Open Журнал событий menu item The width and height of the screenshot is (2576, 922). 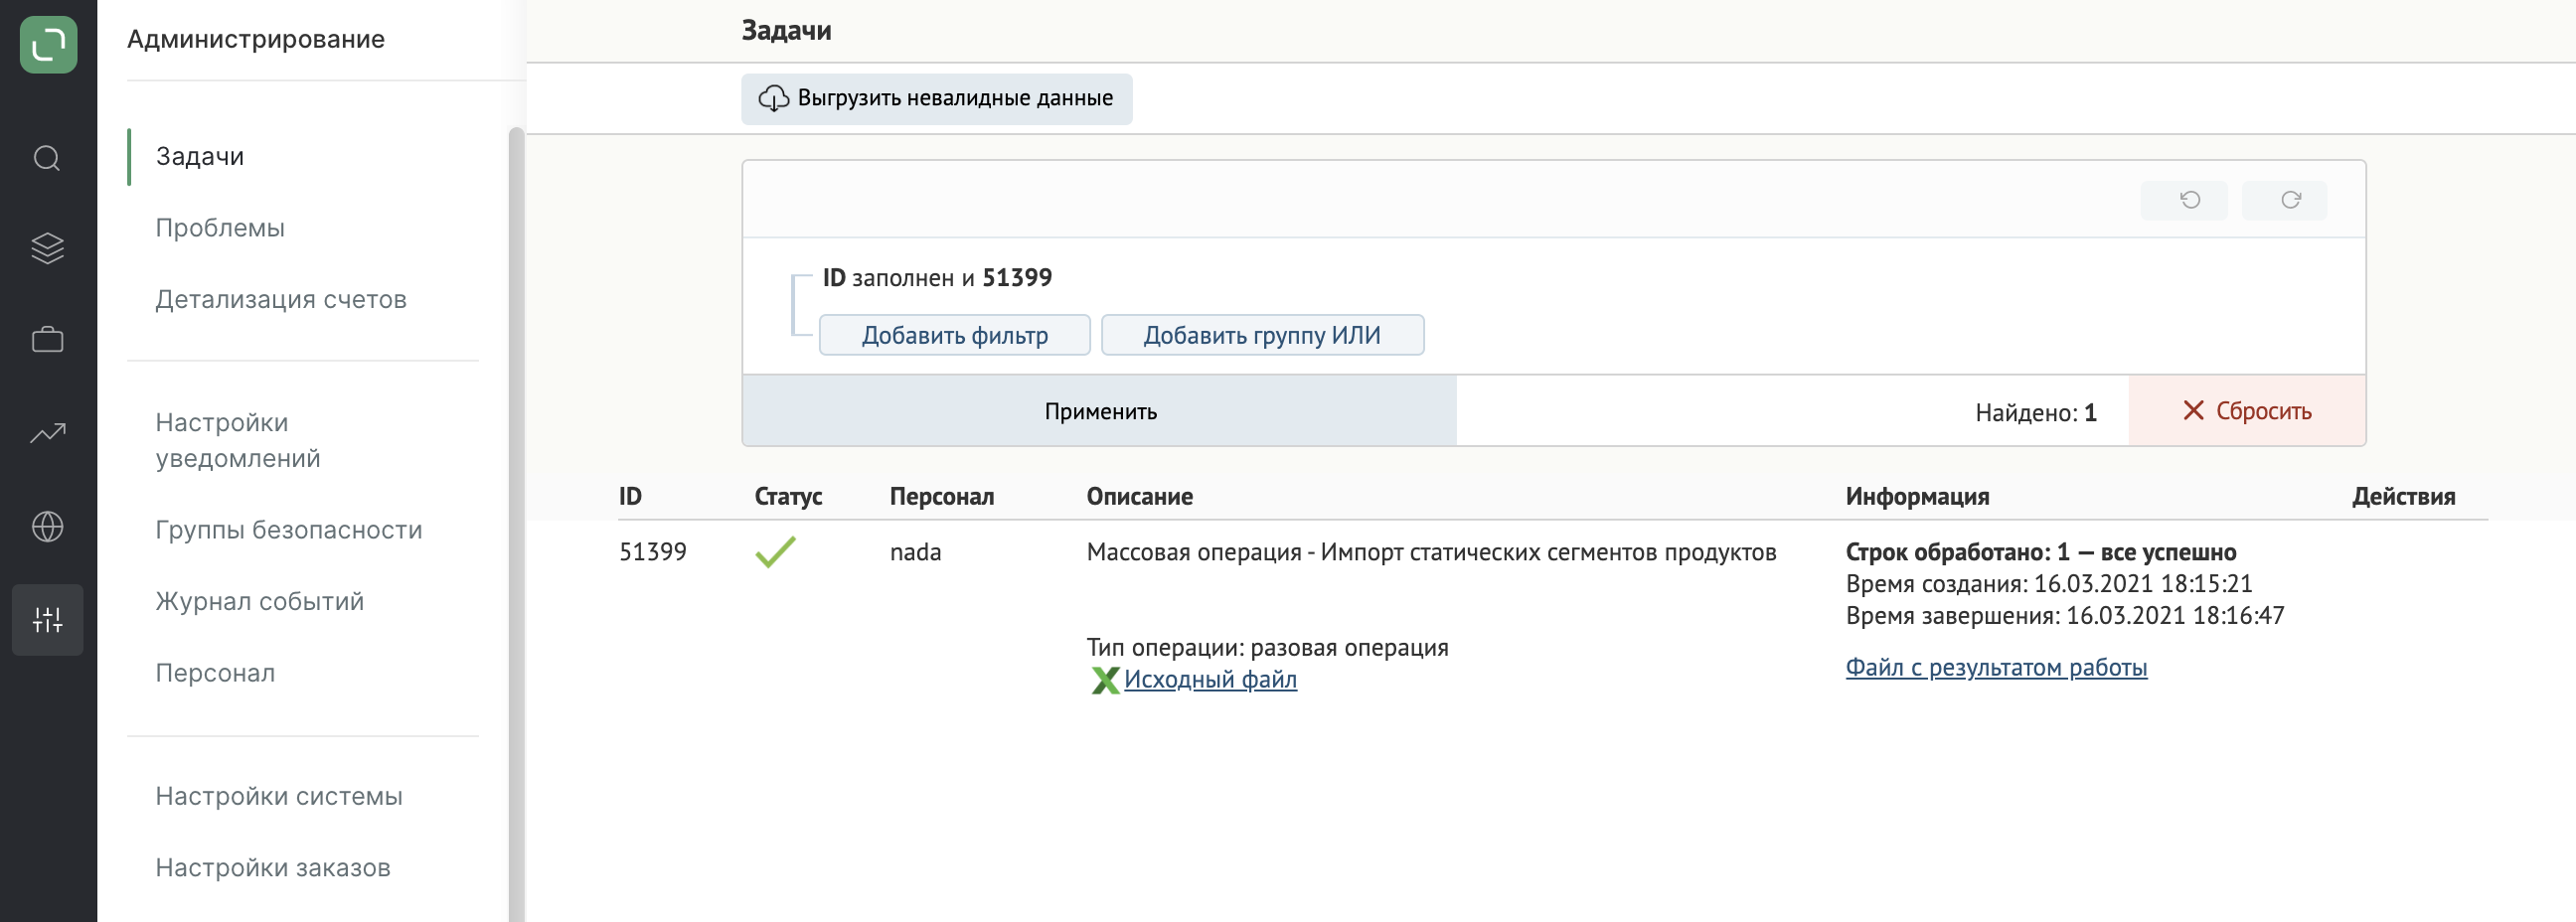[260, 601]
